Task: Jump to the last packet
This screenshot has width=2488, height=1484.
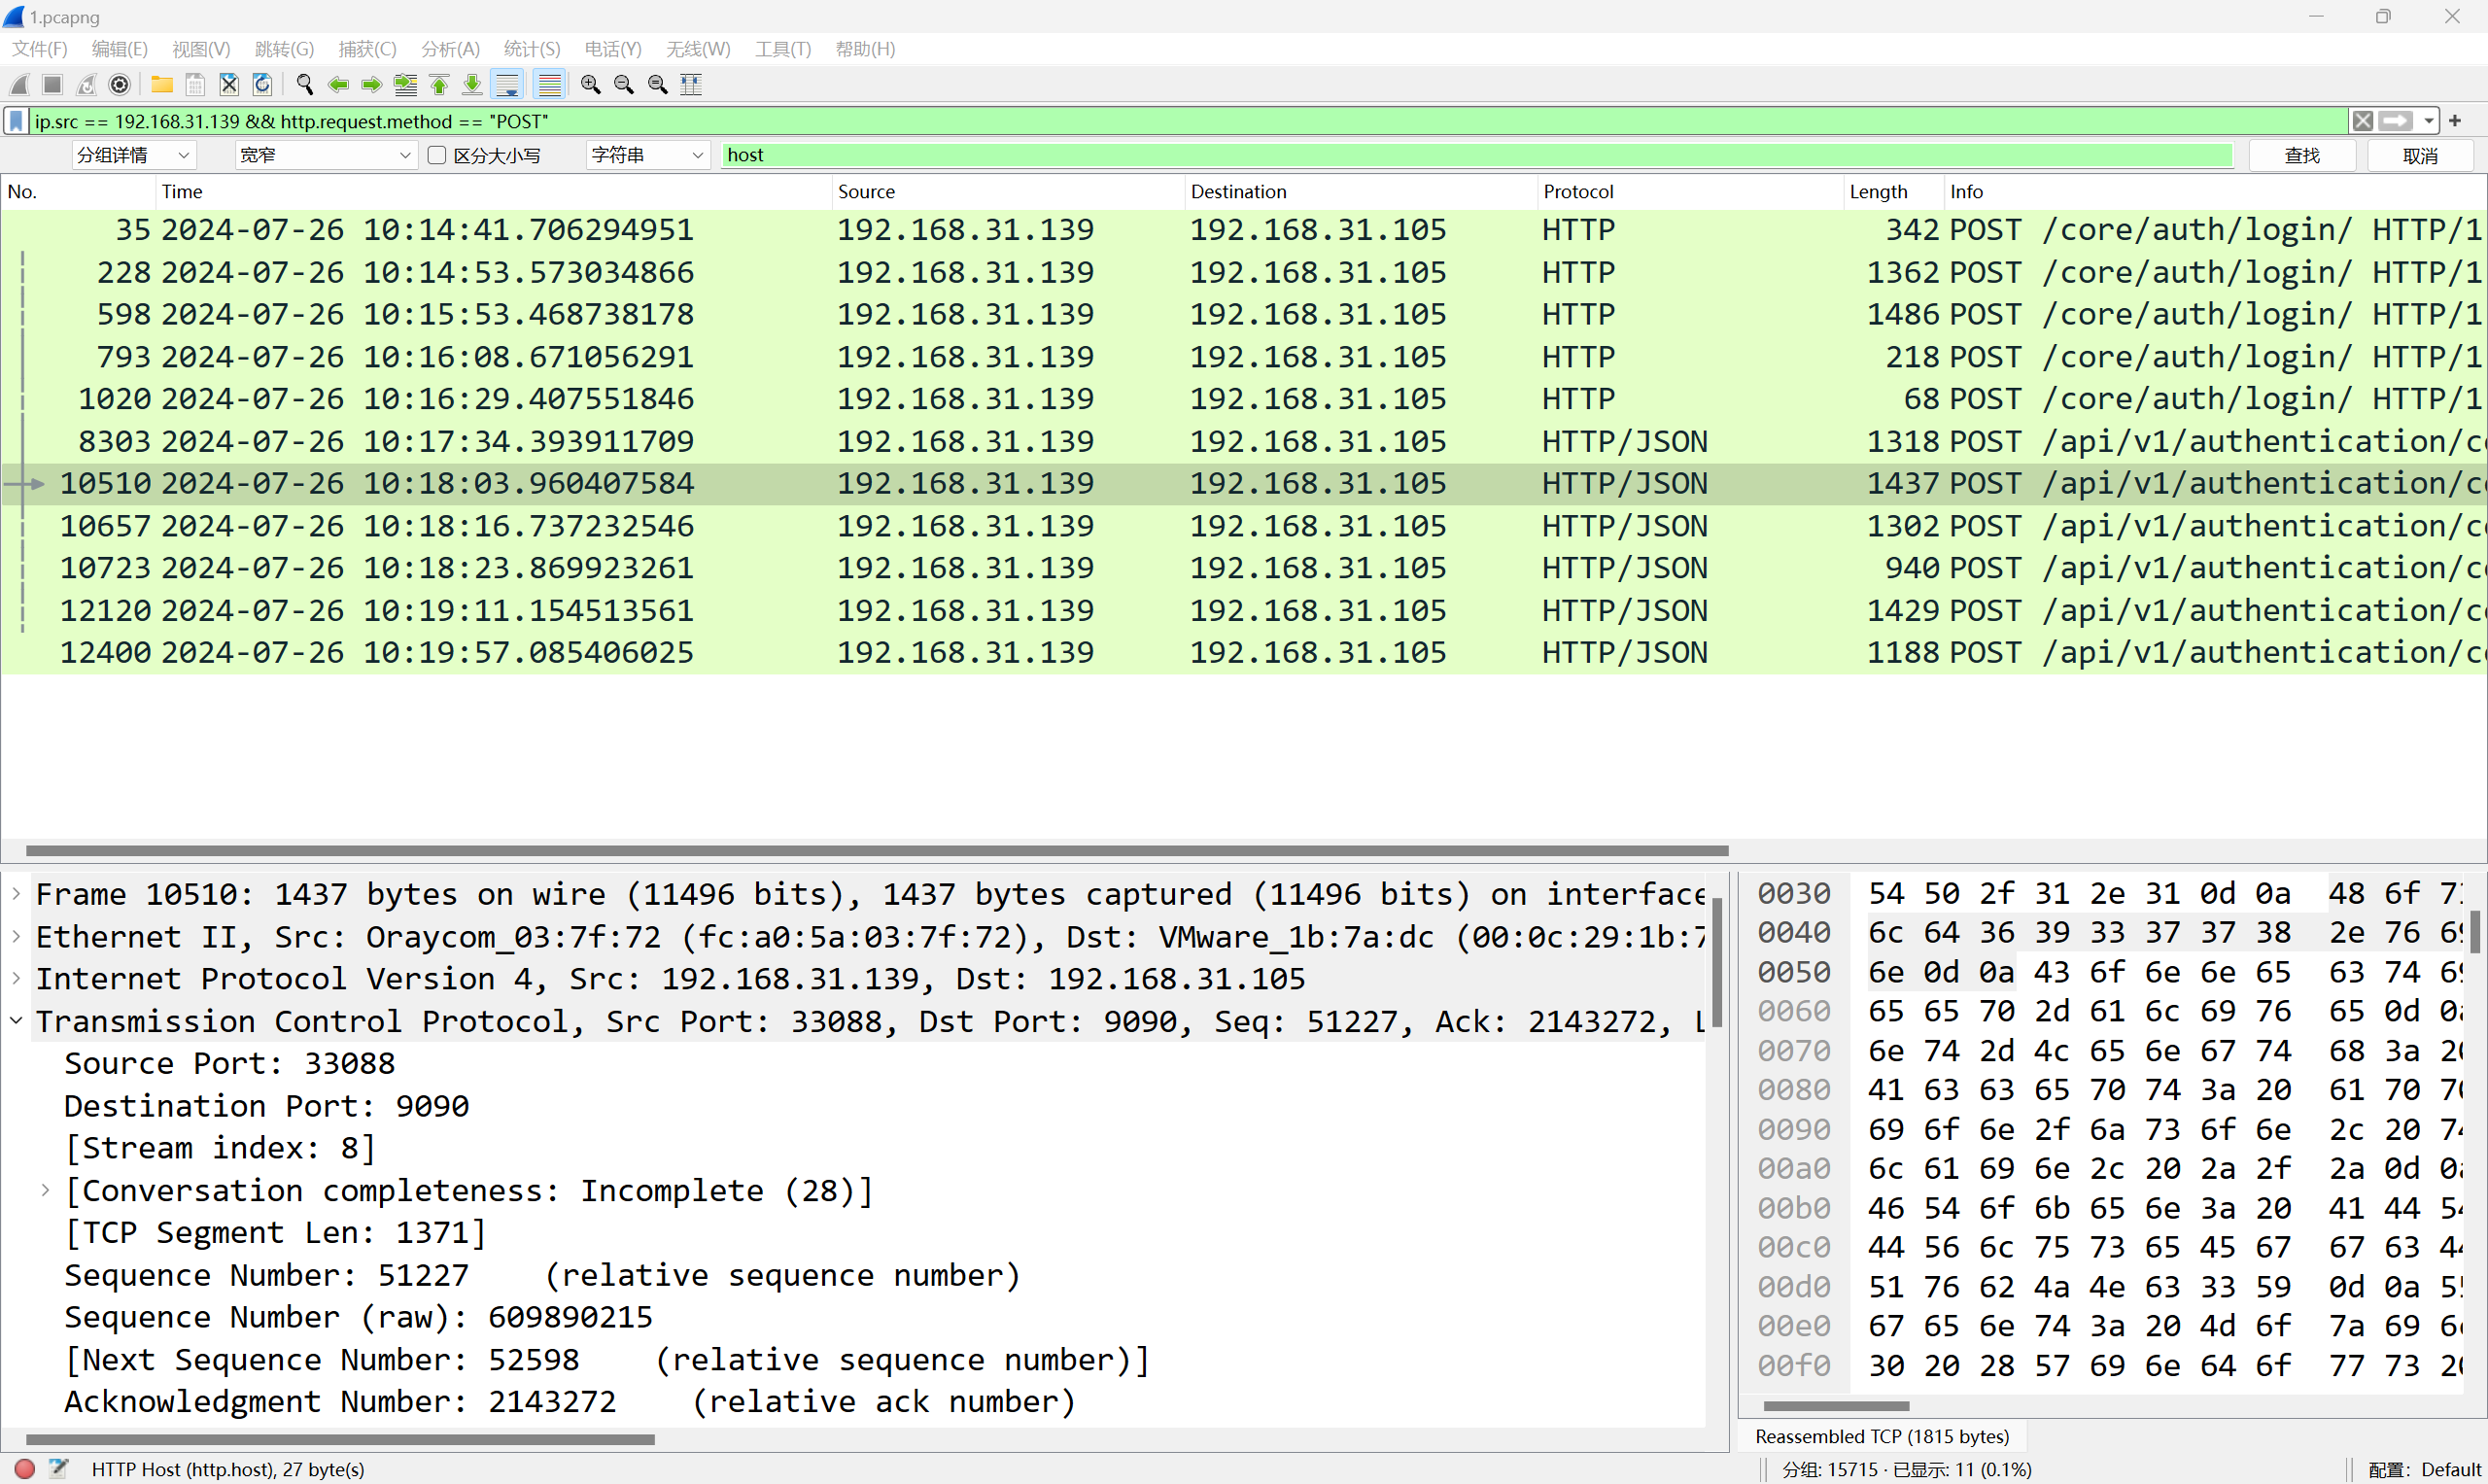Action: [x=472, y=85]
